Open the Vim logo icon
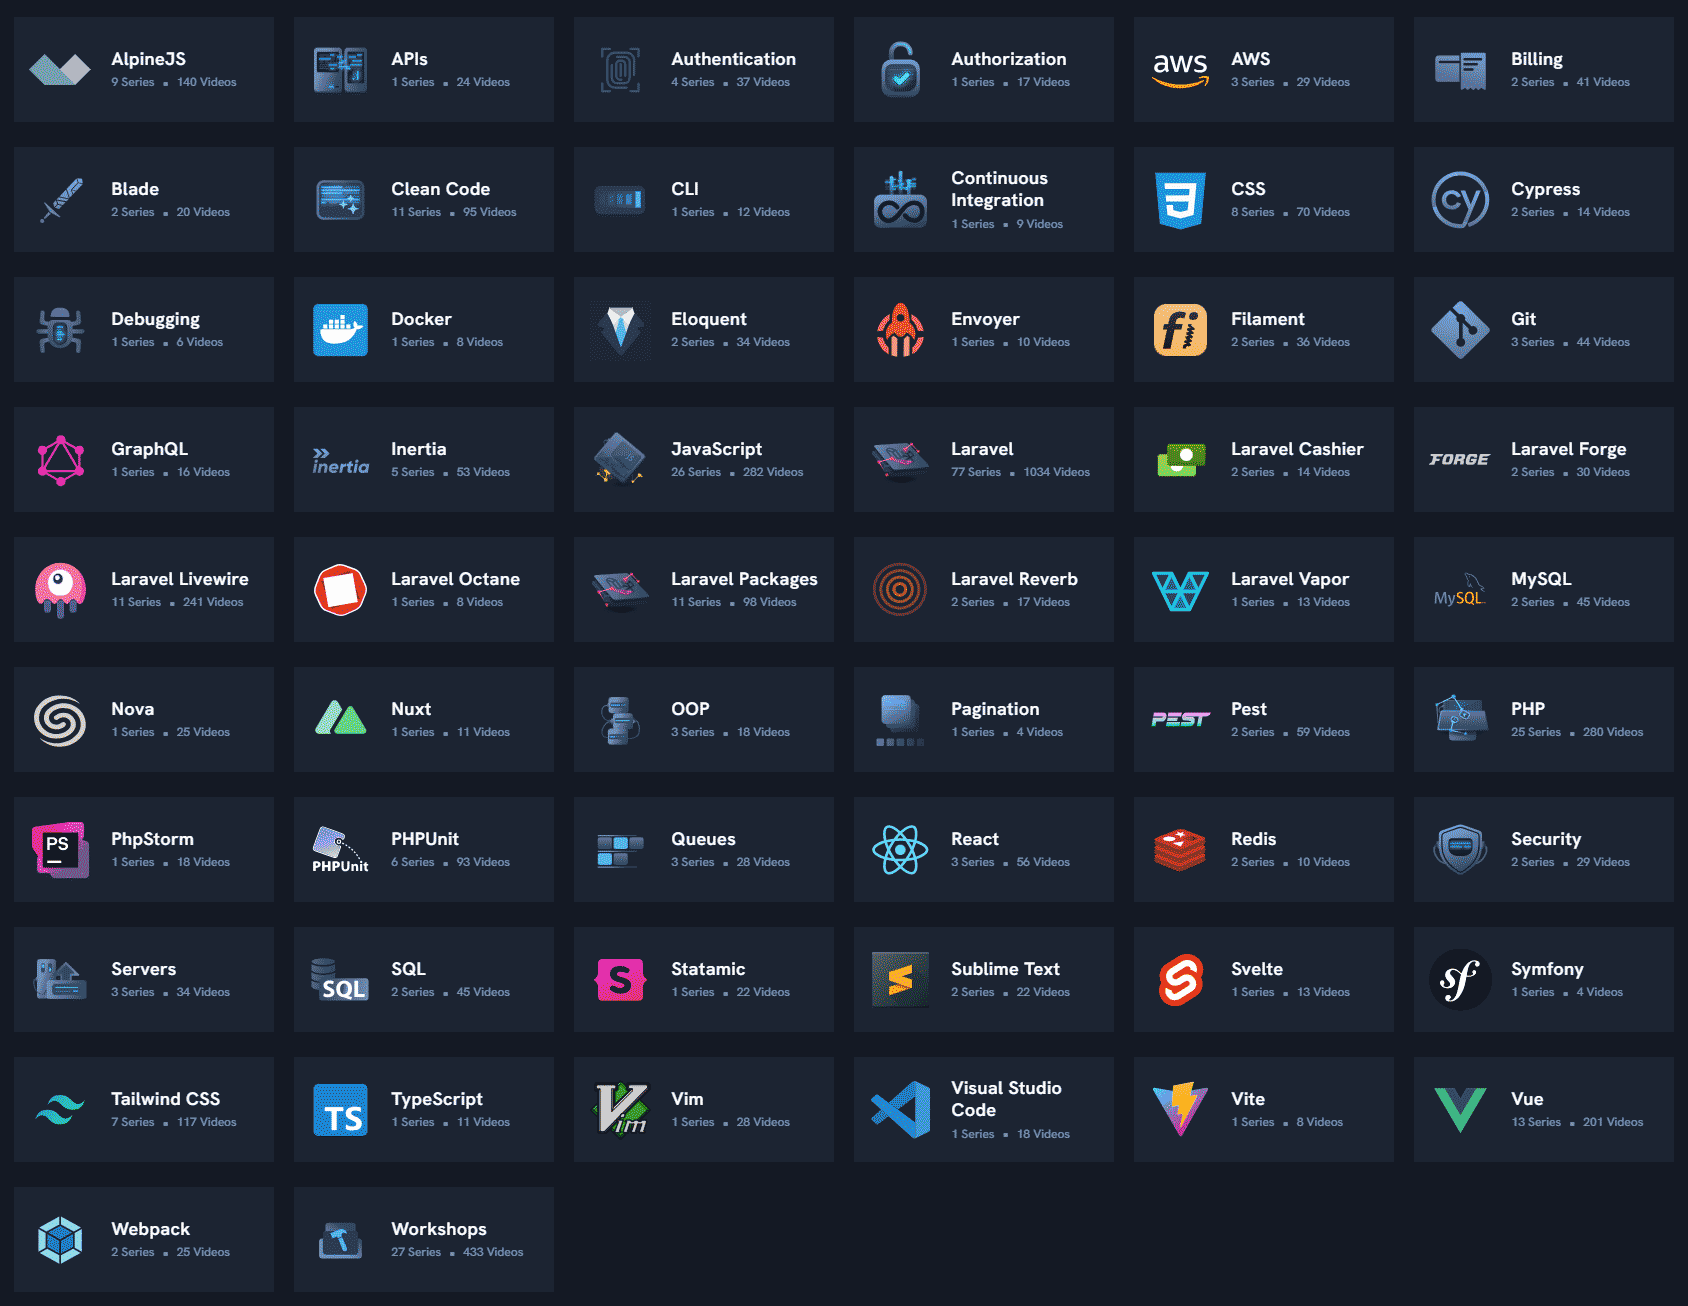 (x=621, y=1110)
